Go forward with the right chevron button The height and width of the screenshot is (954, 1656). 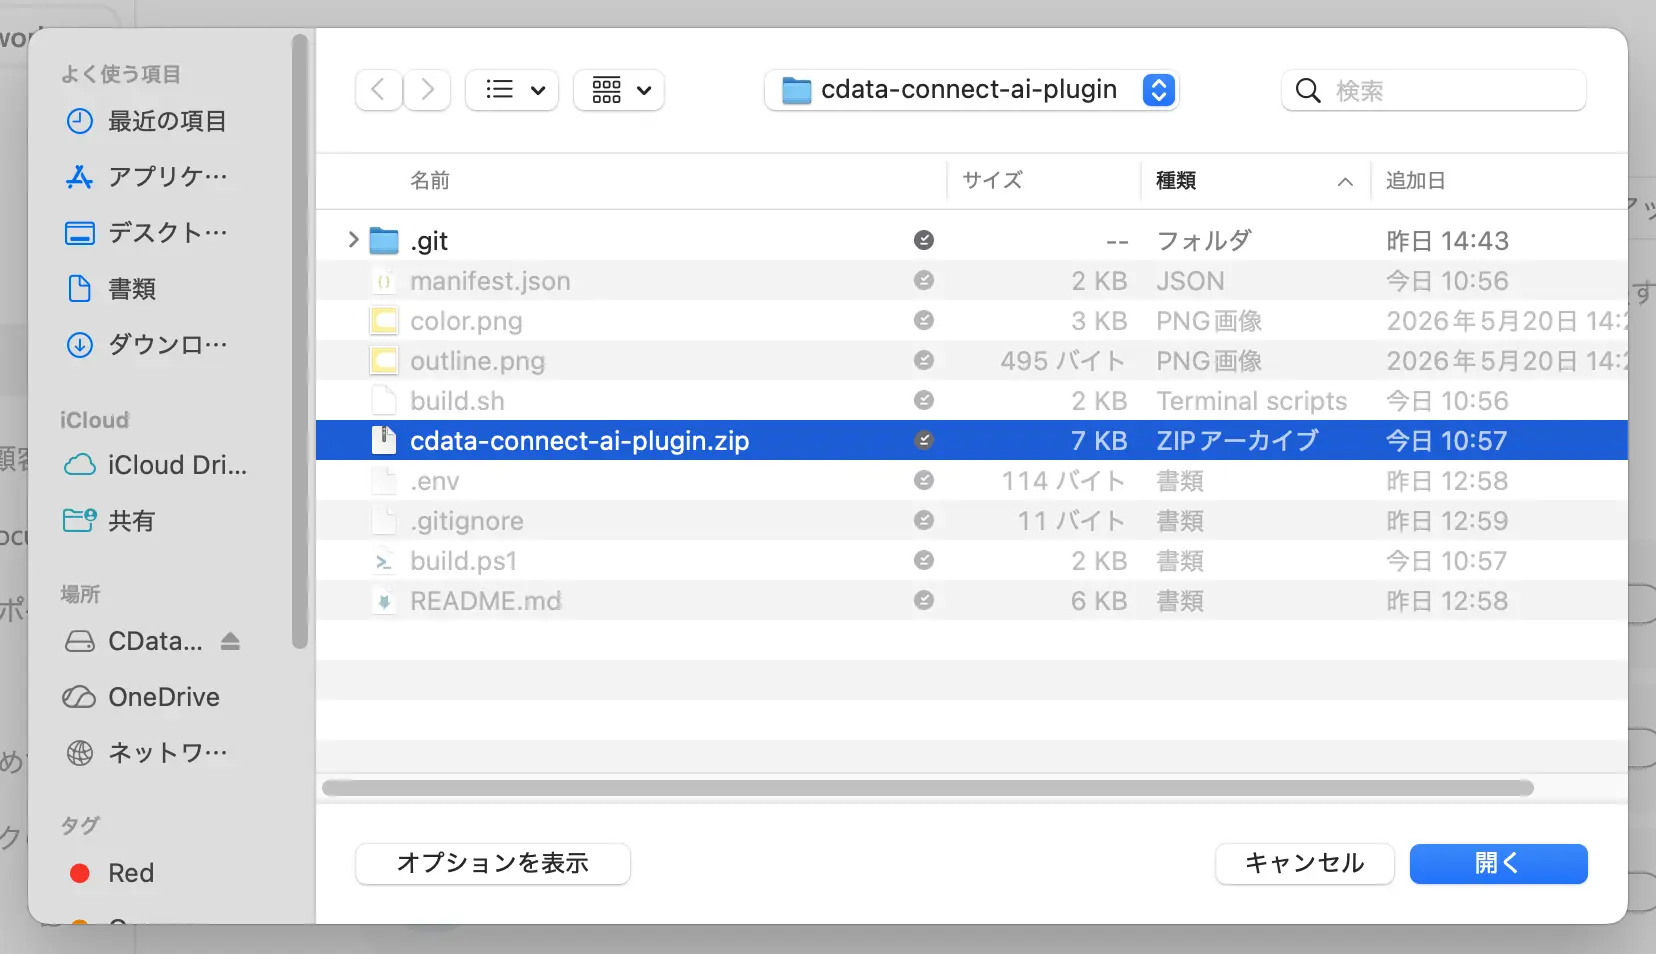tap(427, 90)
